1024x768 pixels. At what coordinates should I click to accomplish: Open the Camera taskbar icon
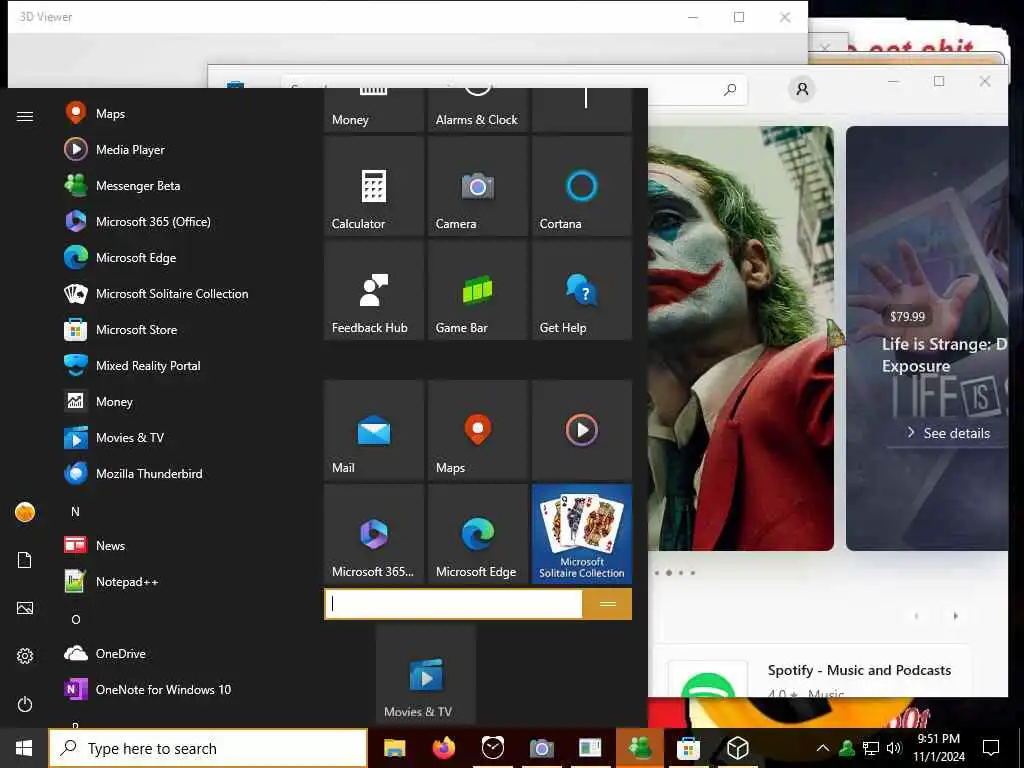tap(541, 748)
